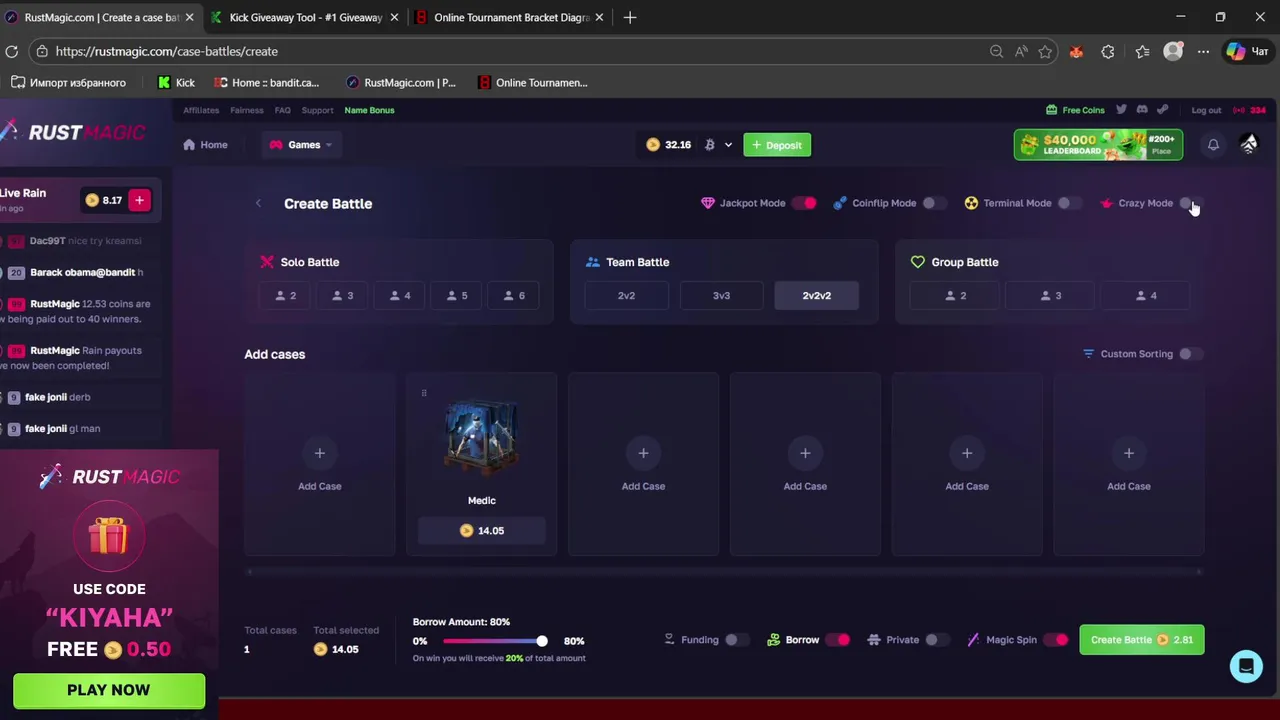Screen dimensions: 1280x720
Task: Switch to Kick Giveaway Tool browser tab
Action: coord(305,17)
